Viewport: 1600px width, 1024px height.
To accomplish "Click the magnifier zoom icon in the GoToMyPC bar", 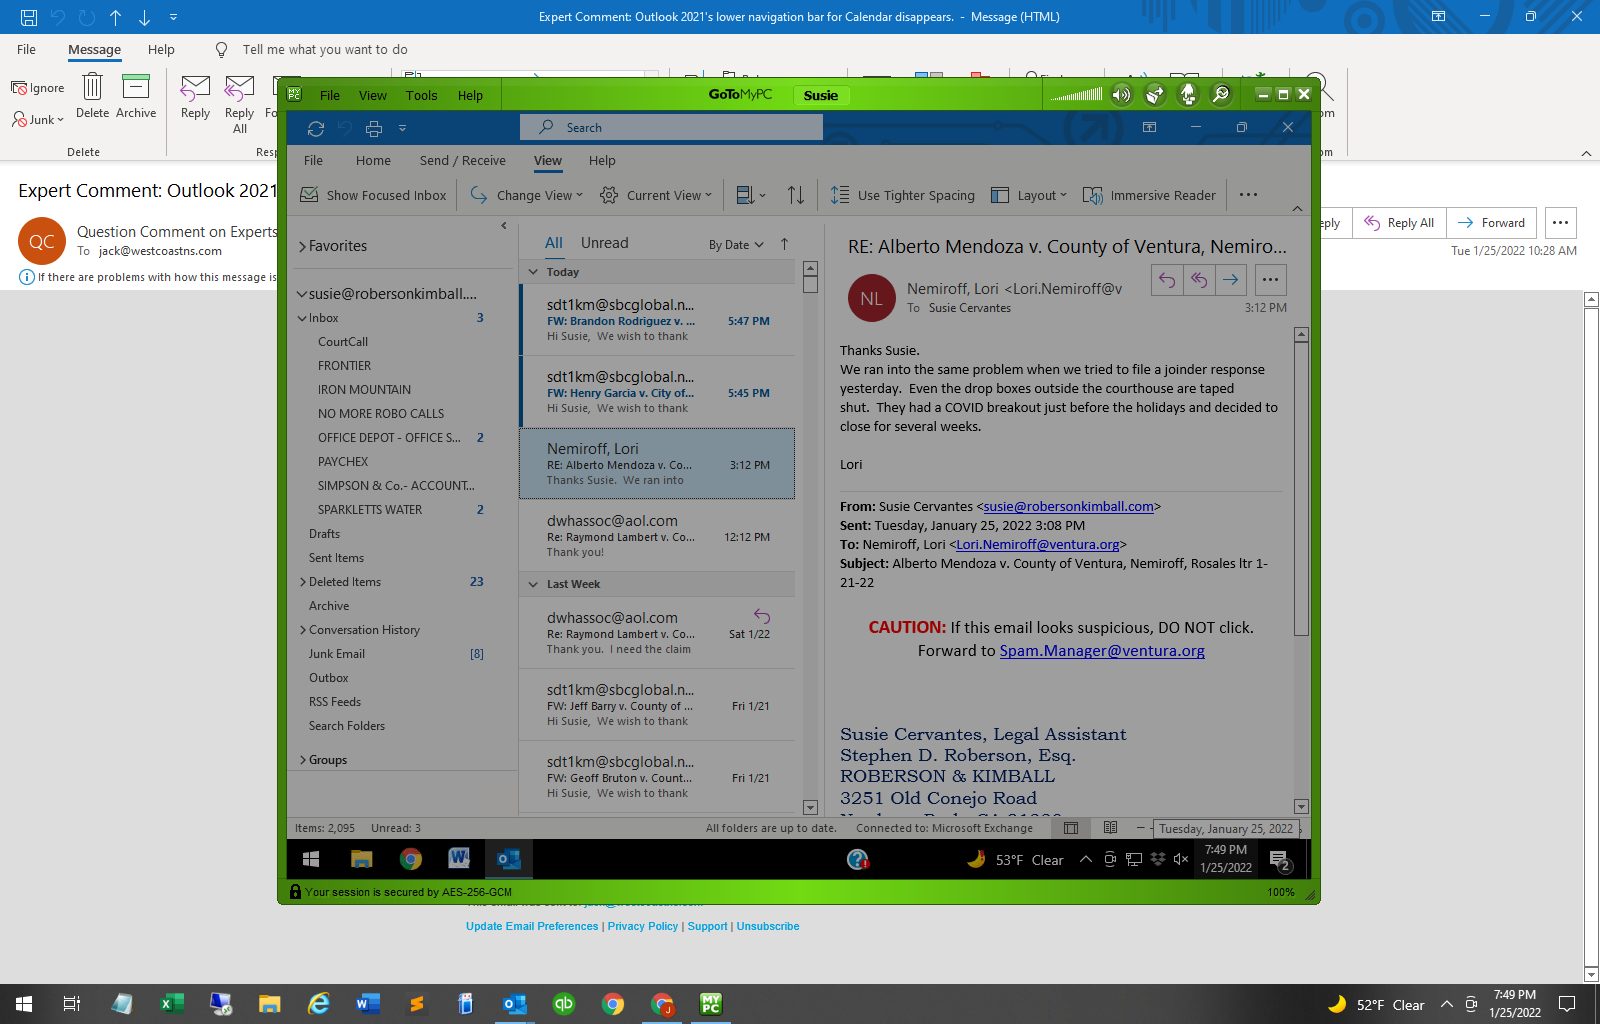I will click(1222, 93).
